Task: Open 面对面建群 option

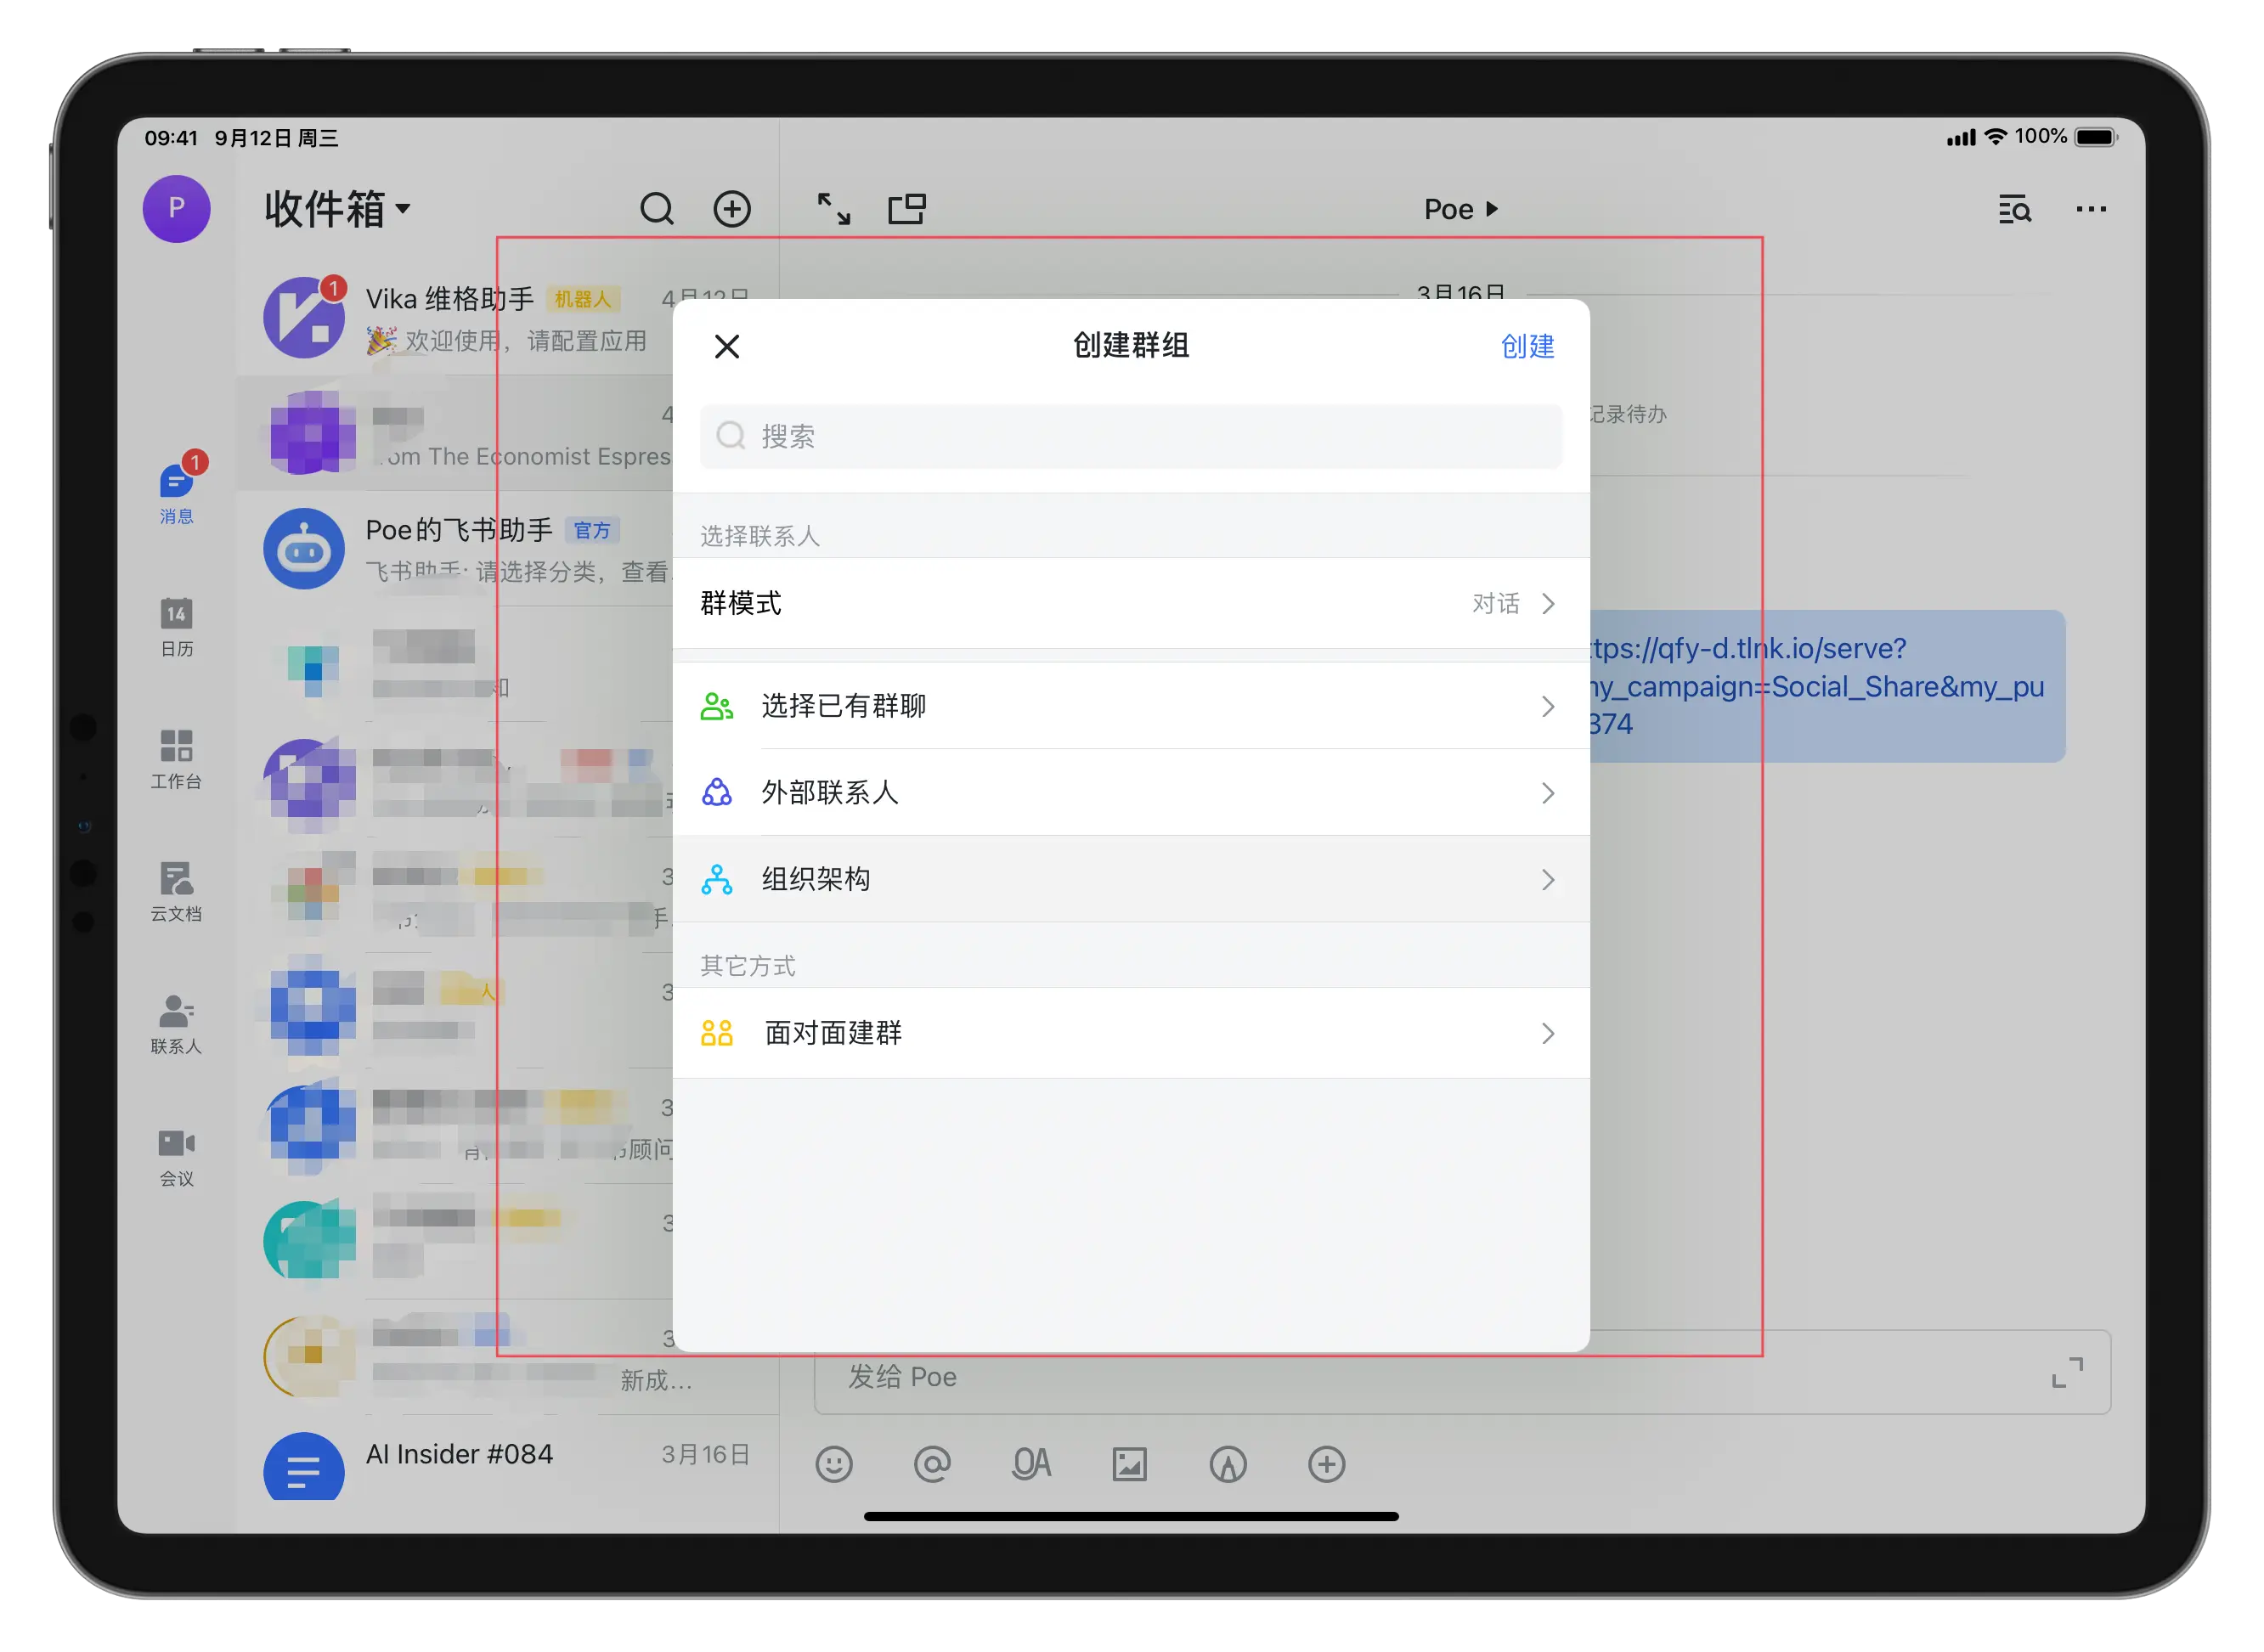Action: 1130,1033
